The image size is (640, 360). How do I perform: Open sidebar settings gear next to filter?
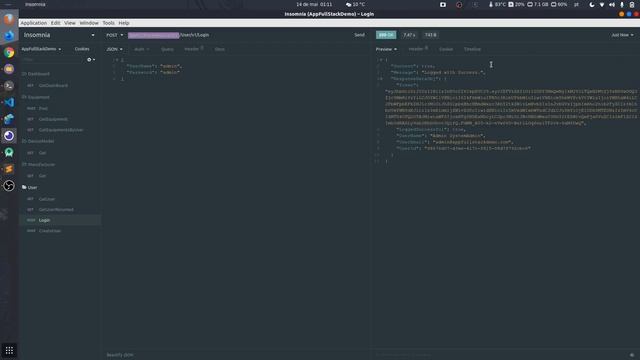pyautogui.click(x=90, y=60)
